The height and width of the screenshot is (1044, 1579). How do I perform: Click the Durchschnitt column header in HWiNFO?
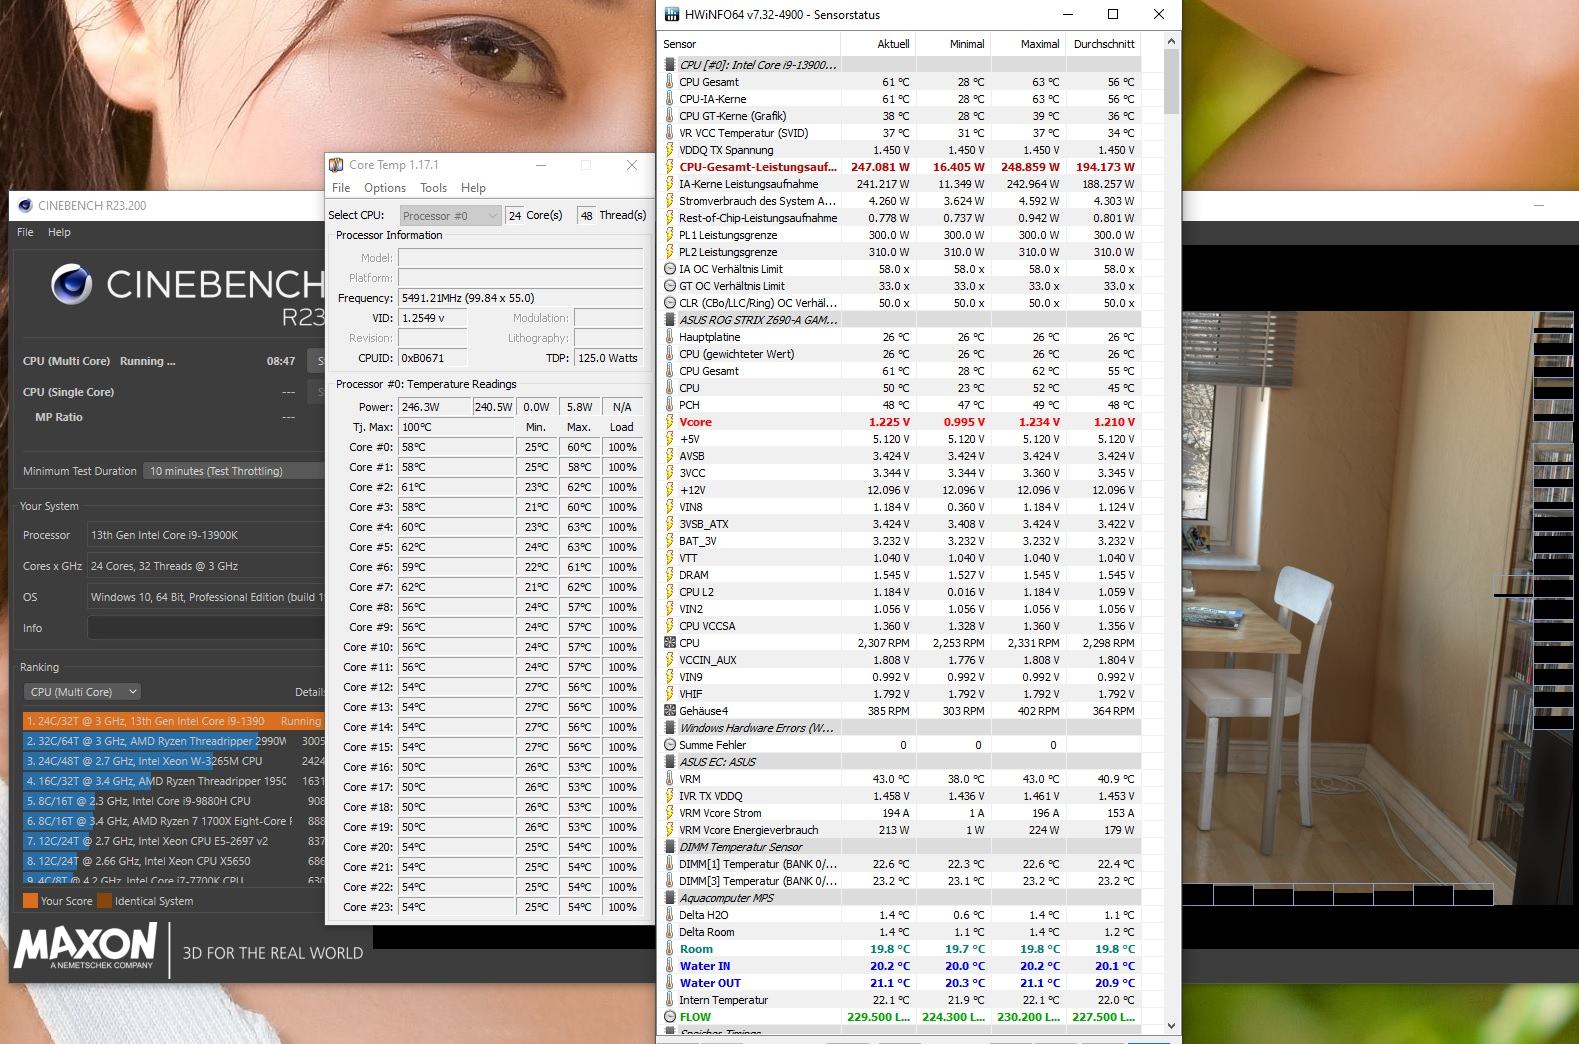coord(1104,44)
